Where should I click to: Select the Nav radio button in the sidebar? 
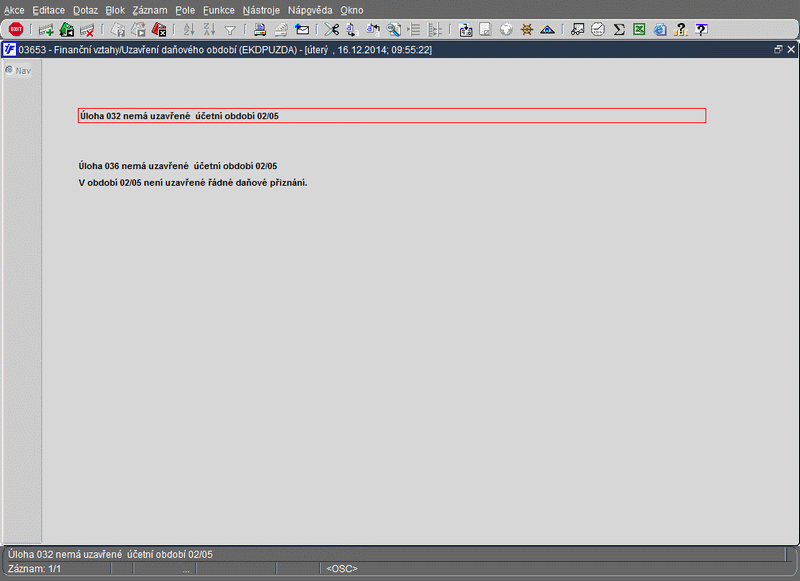pos(9,70)
